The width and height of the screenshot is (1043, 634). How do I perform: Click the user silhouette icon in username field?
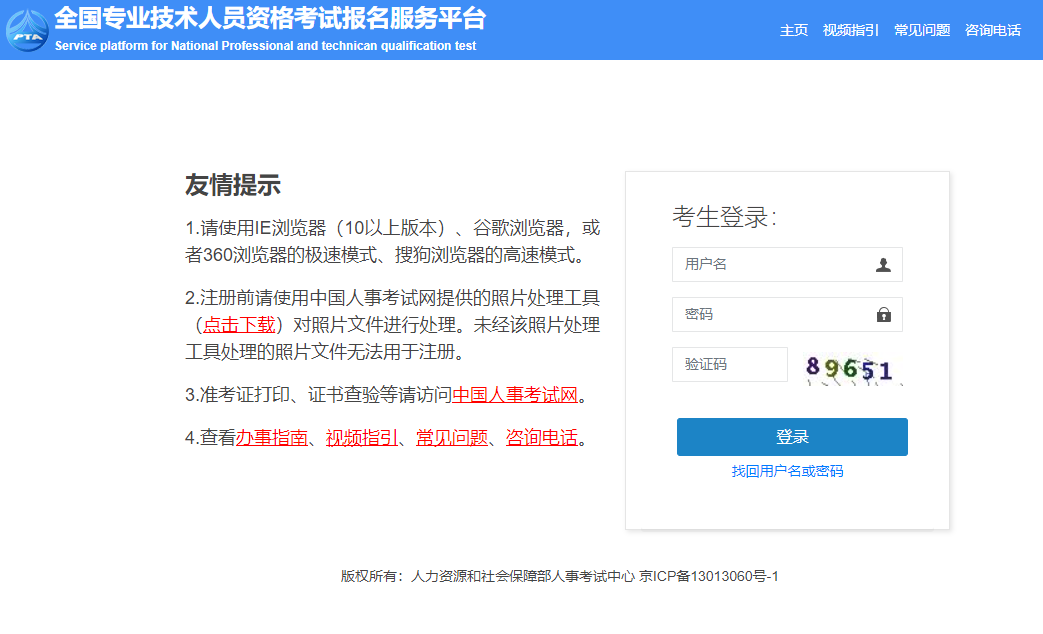click(884, 264)
